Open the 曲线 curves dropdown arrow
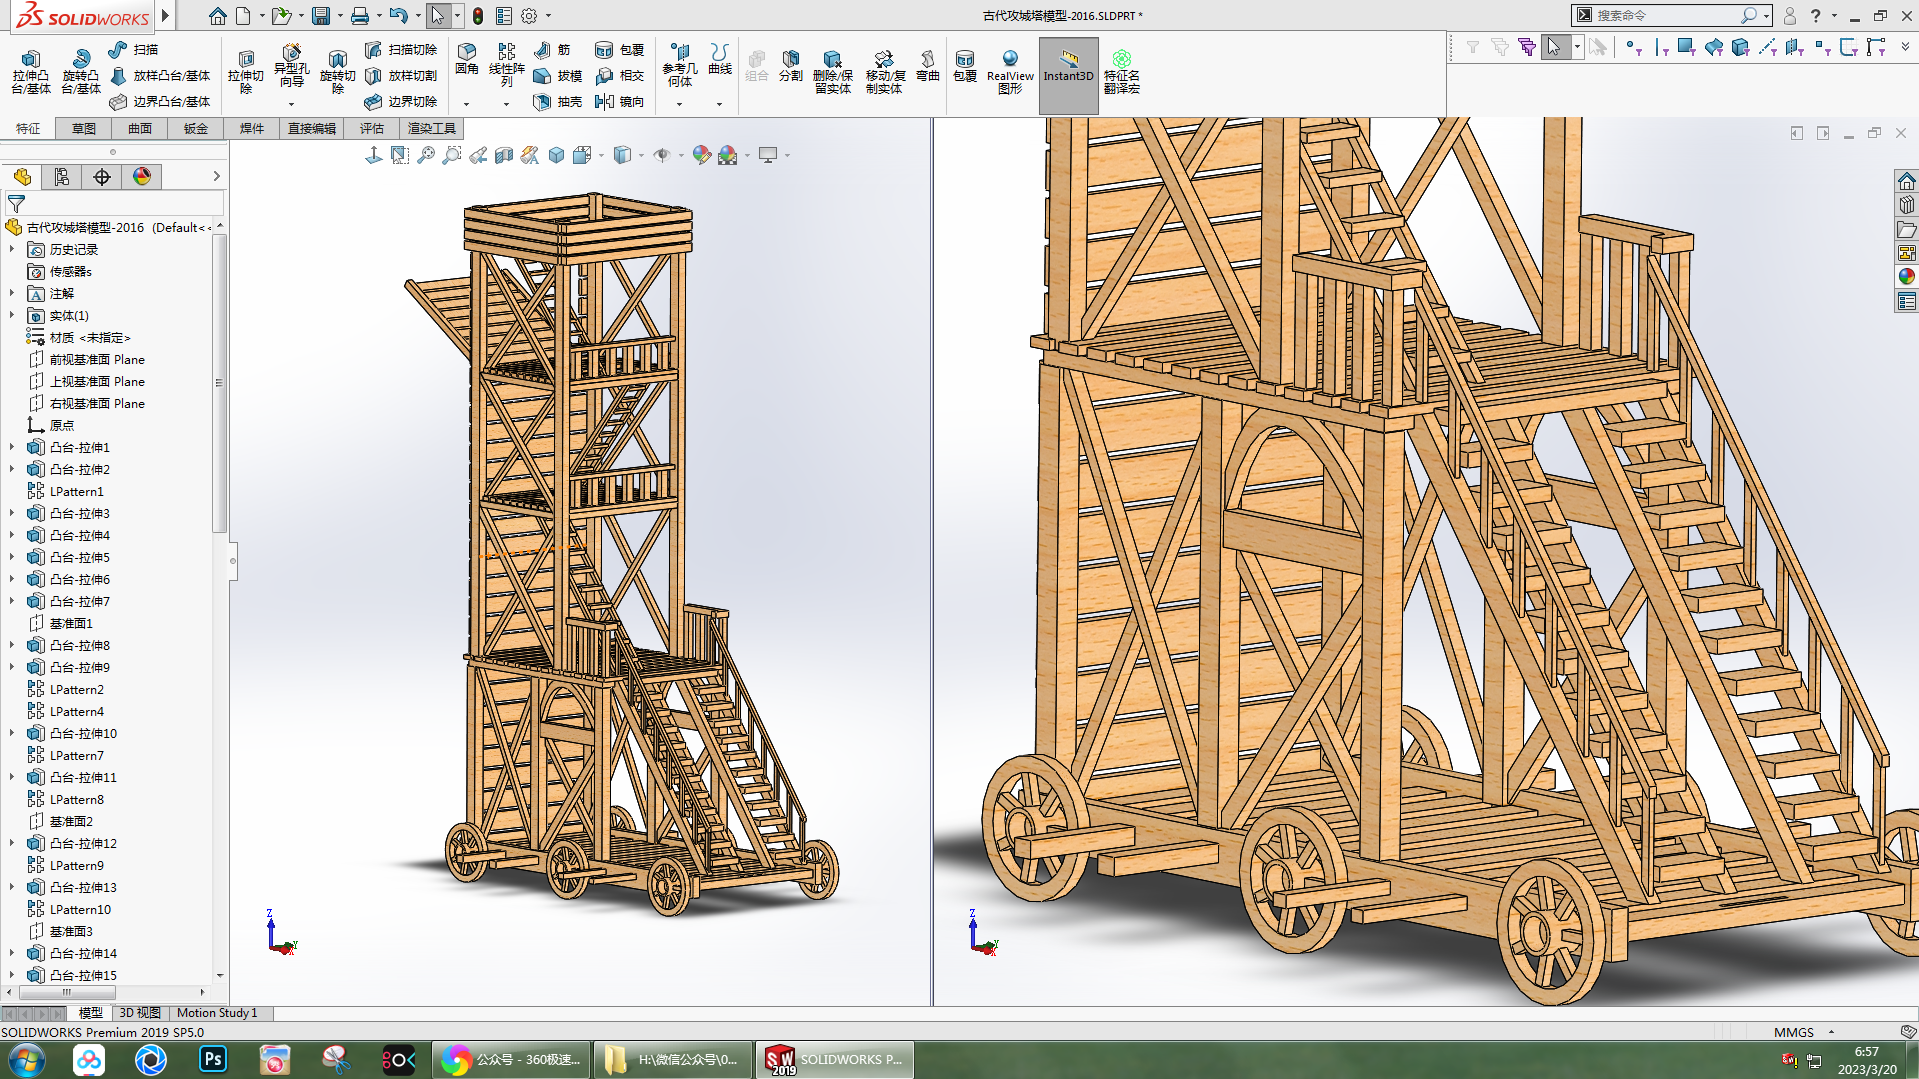 click(x=719, y=104)
